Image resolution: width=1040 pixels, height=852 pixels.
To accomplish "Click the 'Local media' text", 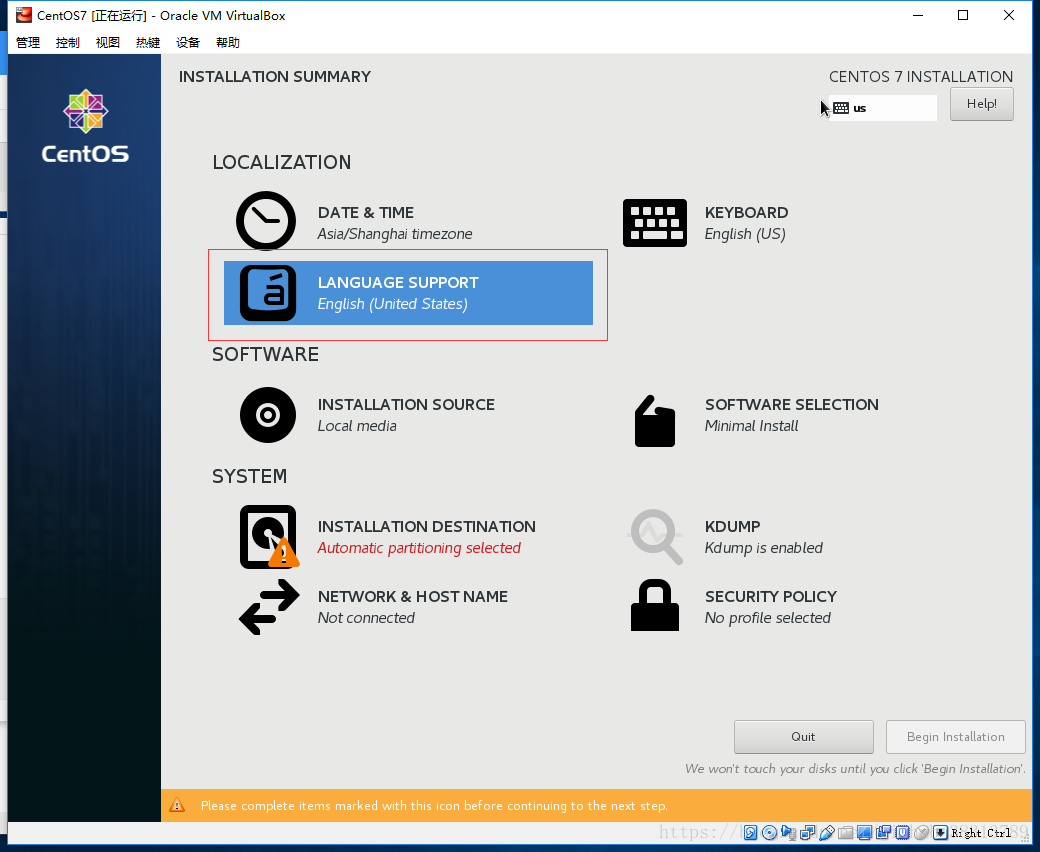I will point(357,426).
